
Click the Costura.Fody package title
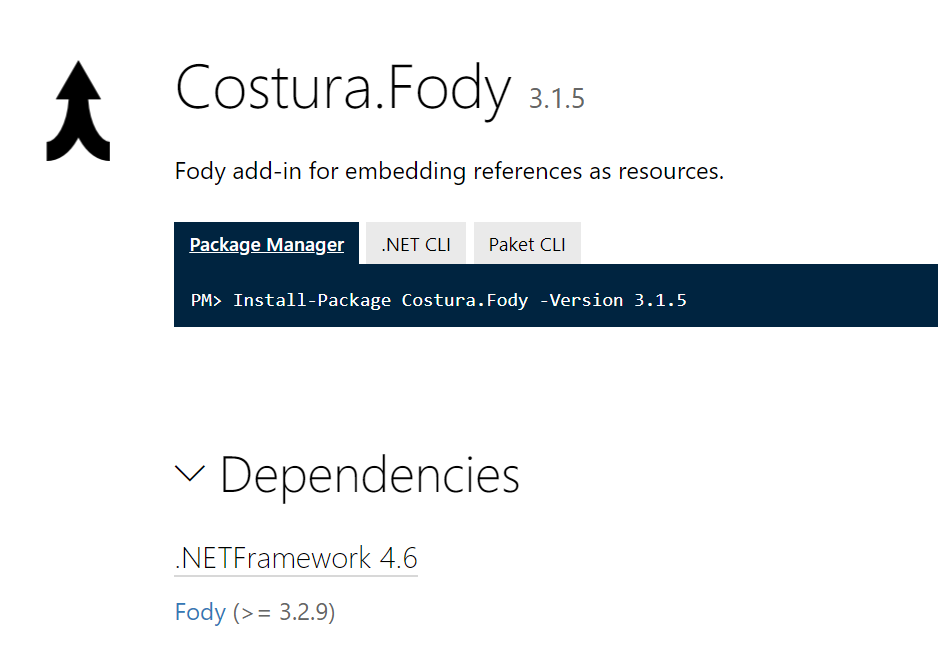tap(343, 88)
